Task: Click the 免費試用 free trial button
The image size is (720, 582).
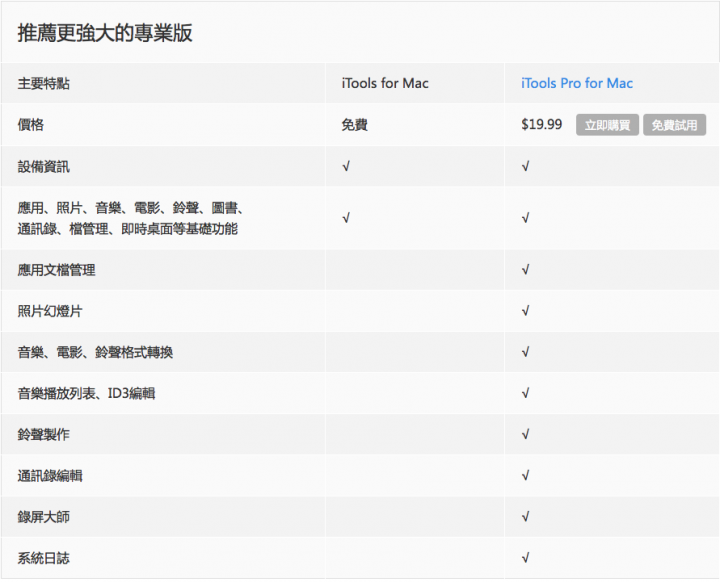Action: click(674, 125)
